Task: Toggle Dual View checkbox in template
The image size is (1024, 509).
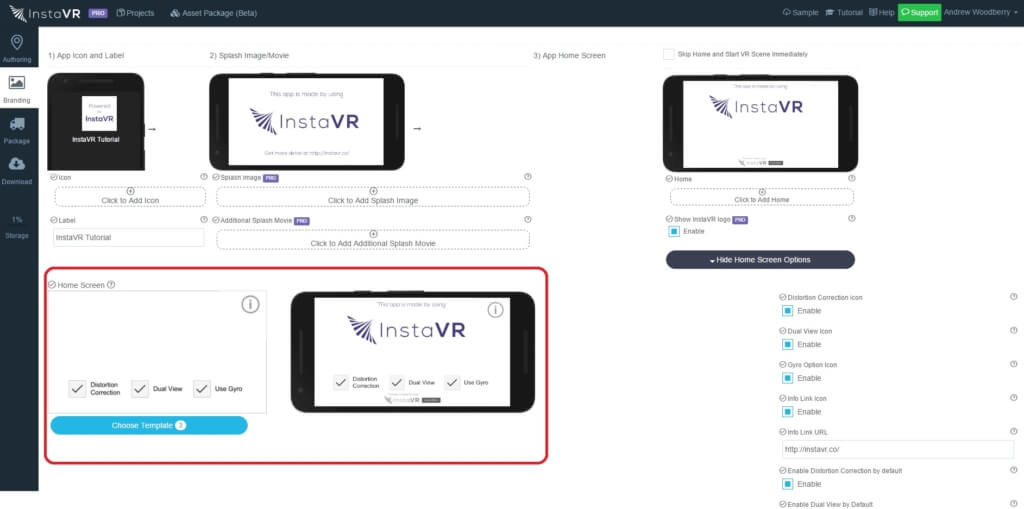Action: (x=140, y=389)
